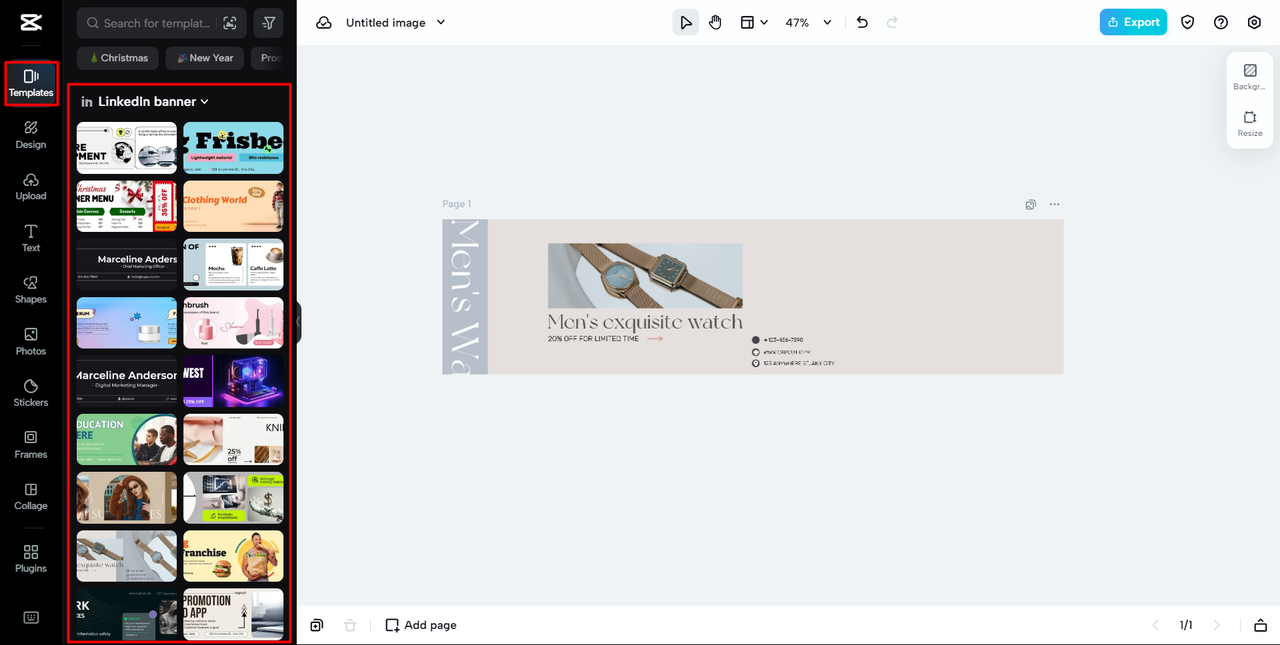The width and height of the screenshot is (1280, 645).
Task: Click the duplicate page icon in bottom bar
Action: [316, 625]
